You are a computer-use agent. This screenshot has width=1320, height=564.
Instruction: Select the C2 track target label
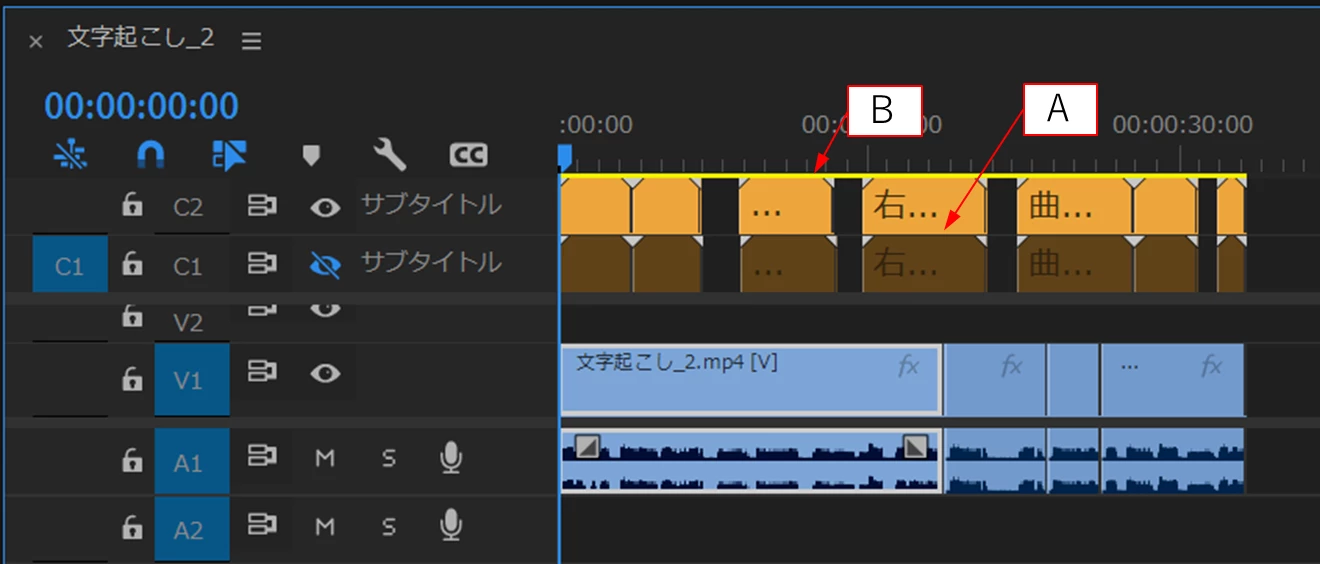point(188,207)
